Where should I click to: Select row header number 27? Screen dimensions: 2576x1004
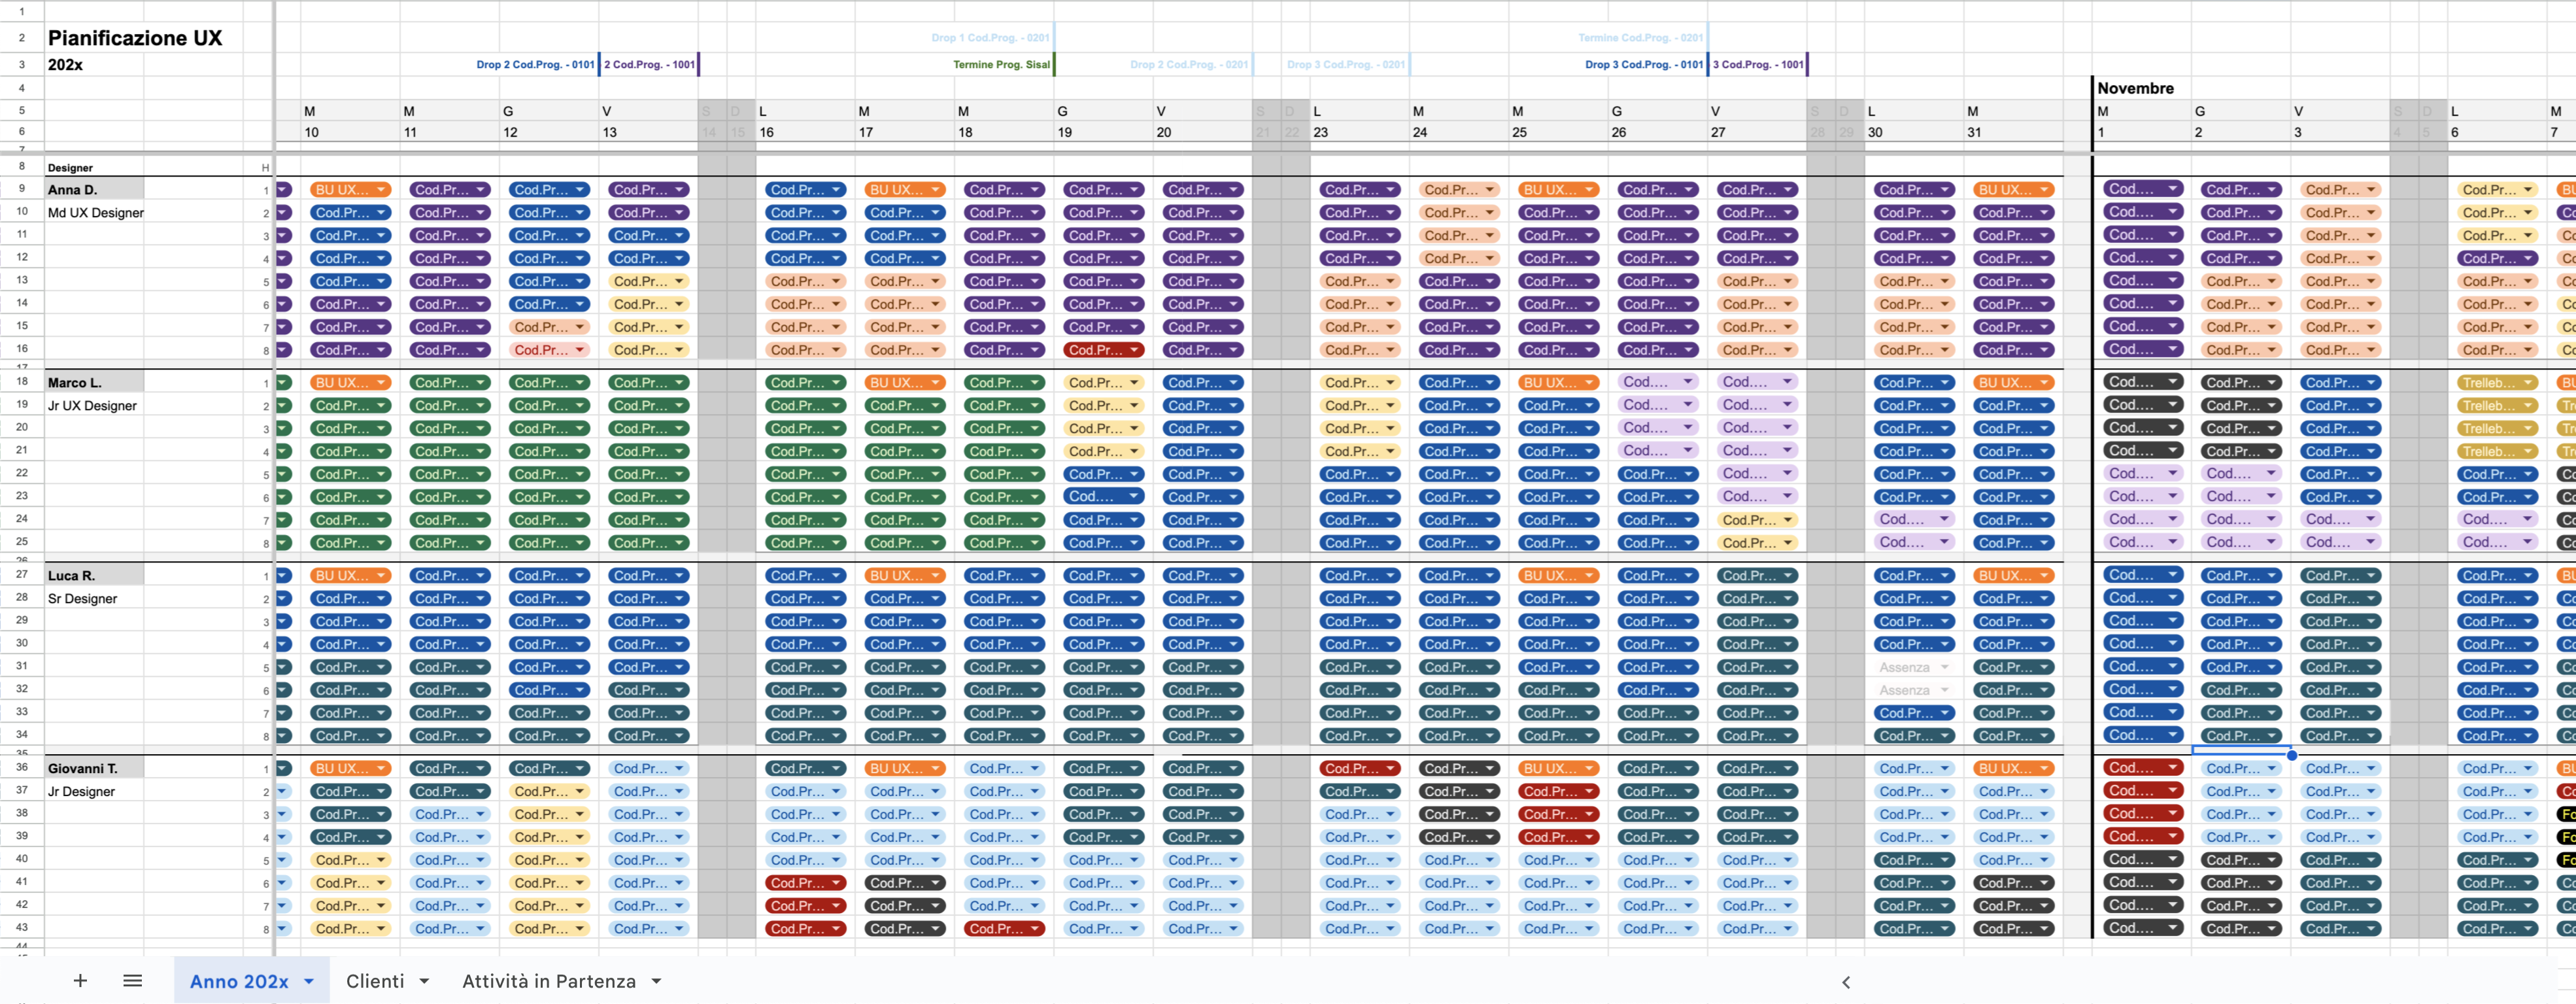point(21,575)
